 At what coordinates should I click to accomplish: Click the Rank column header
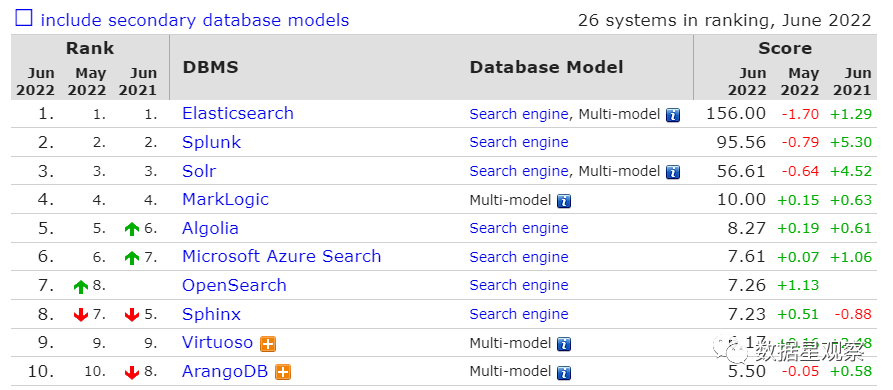[x=90, y=48]
